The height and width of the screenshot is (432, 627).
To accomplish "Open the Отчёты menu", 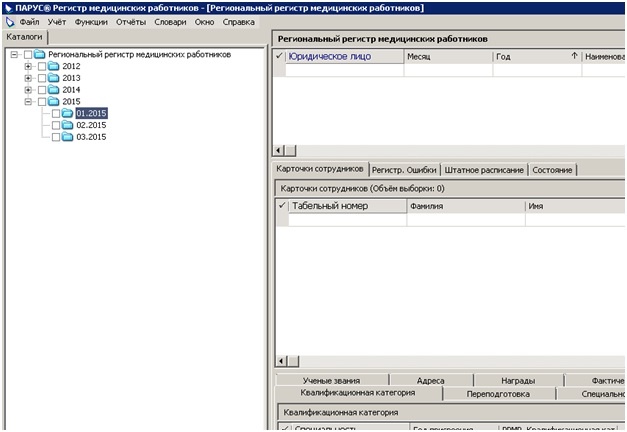I will coord(131,22).
